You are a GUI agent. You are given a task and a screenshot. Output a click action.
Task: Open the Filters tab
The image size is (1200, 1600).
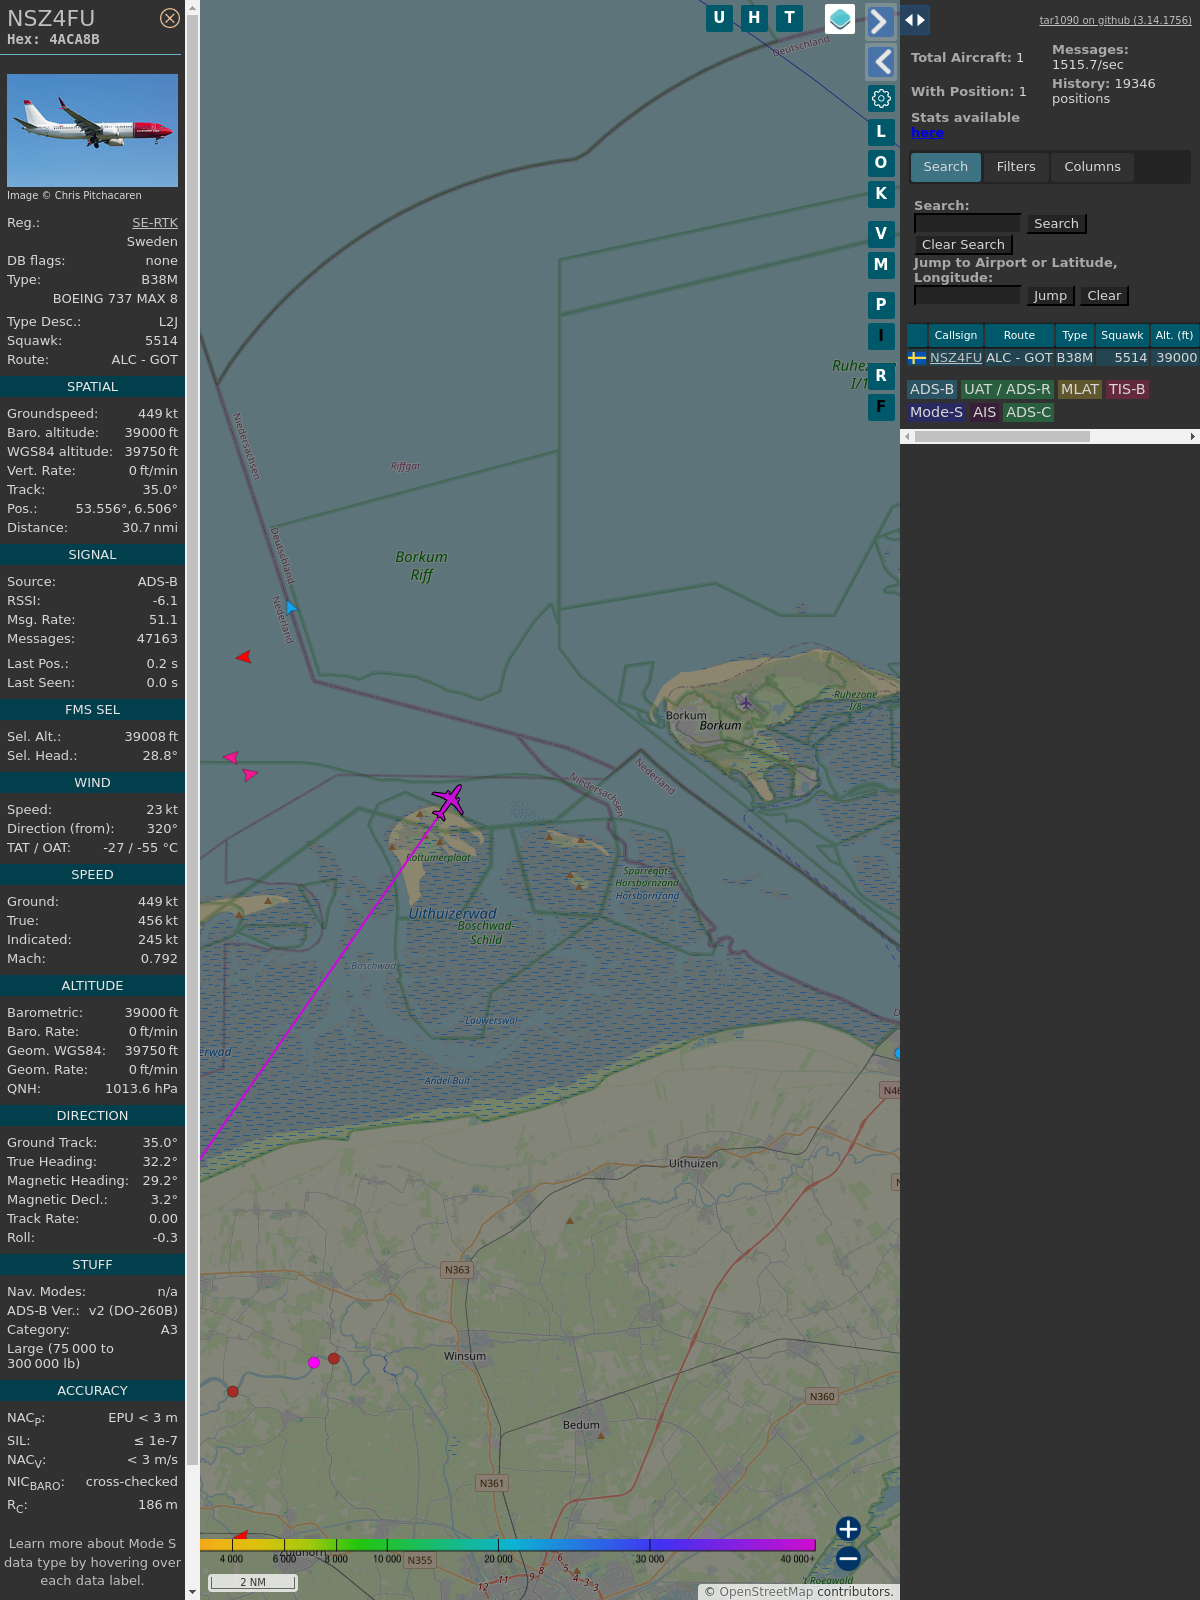tap(1016, 167)
